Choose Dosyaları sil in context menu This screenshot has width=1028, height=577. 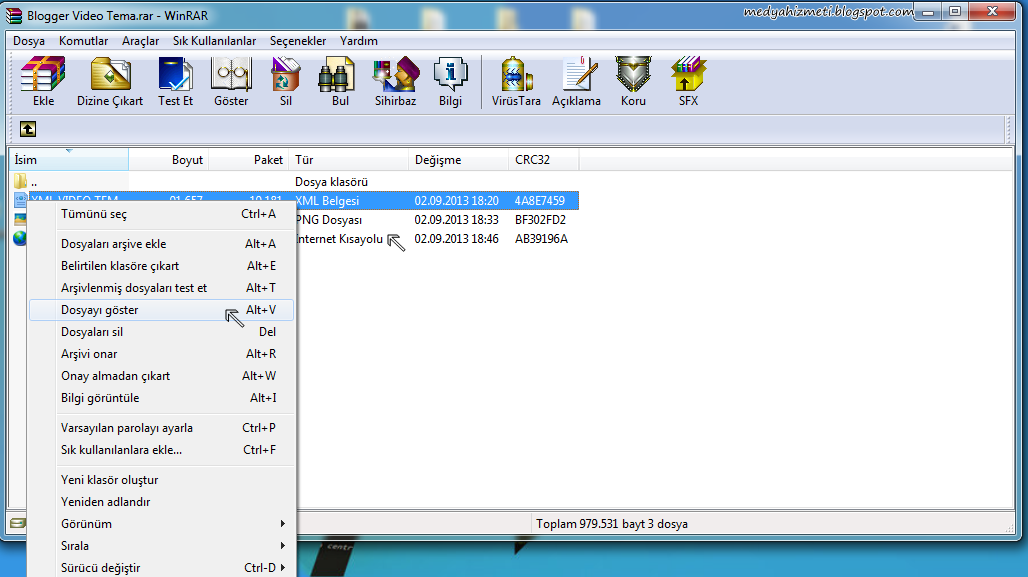[161, 332]
